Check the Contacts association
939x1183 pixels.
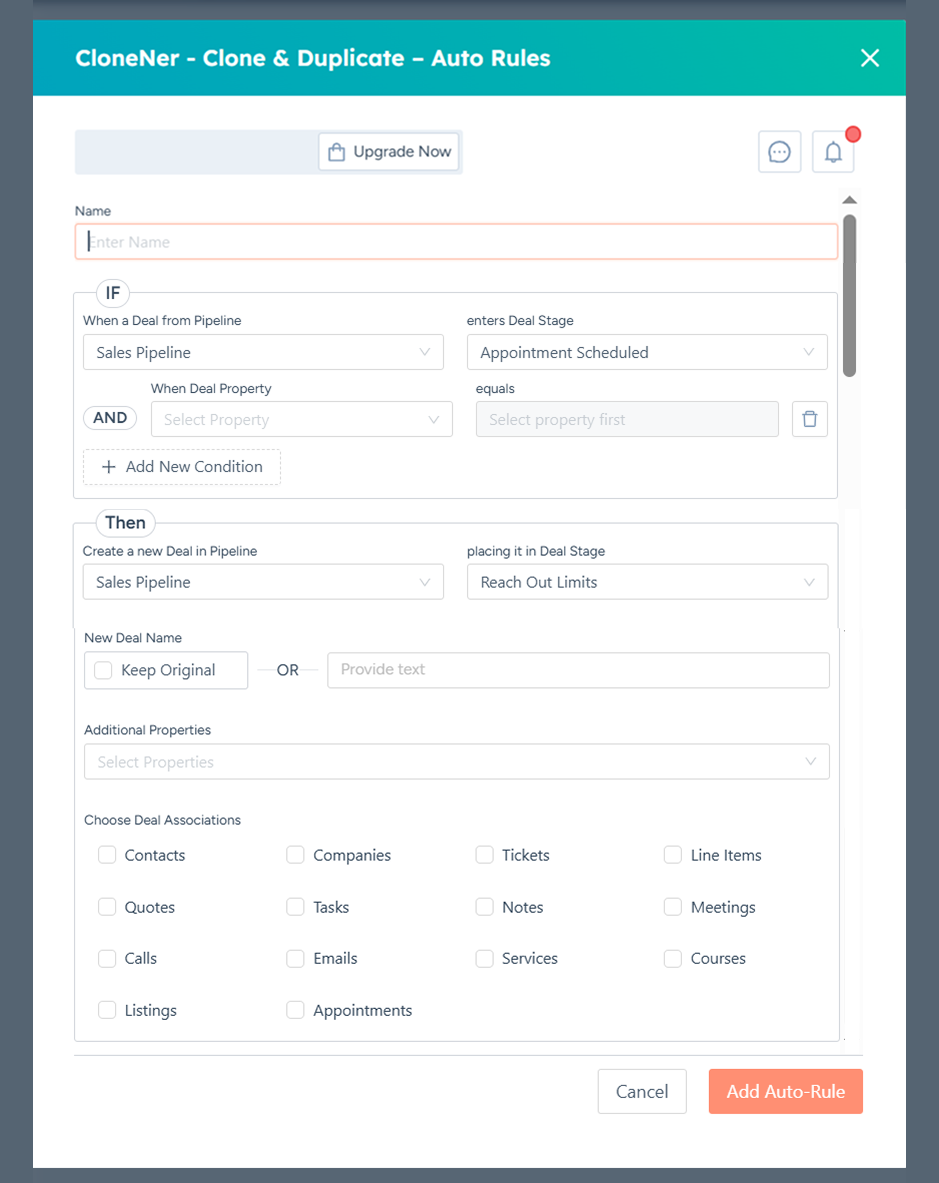point(107,855)
